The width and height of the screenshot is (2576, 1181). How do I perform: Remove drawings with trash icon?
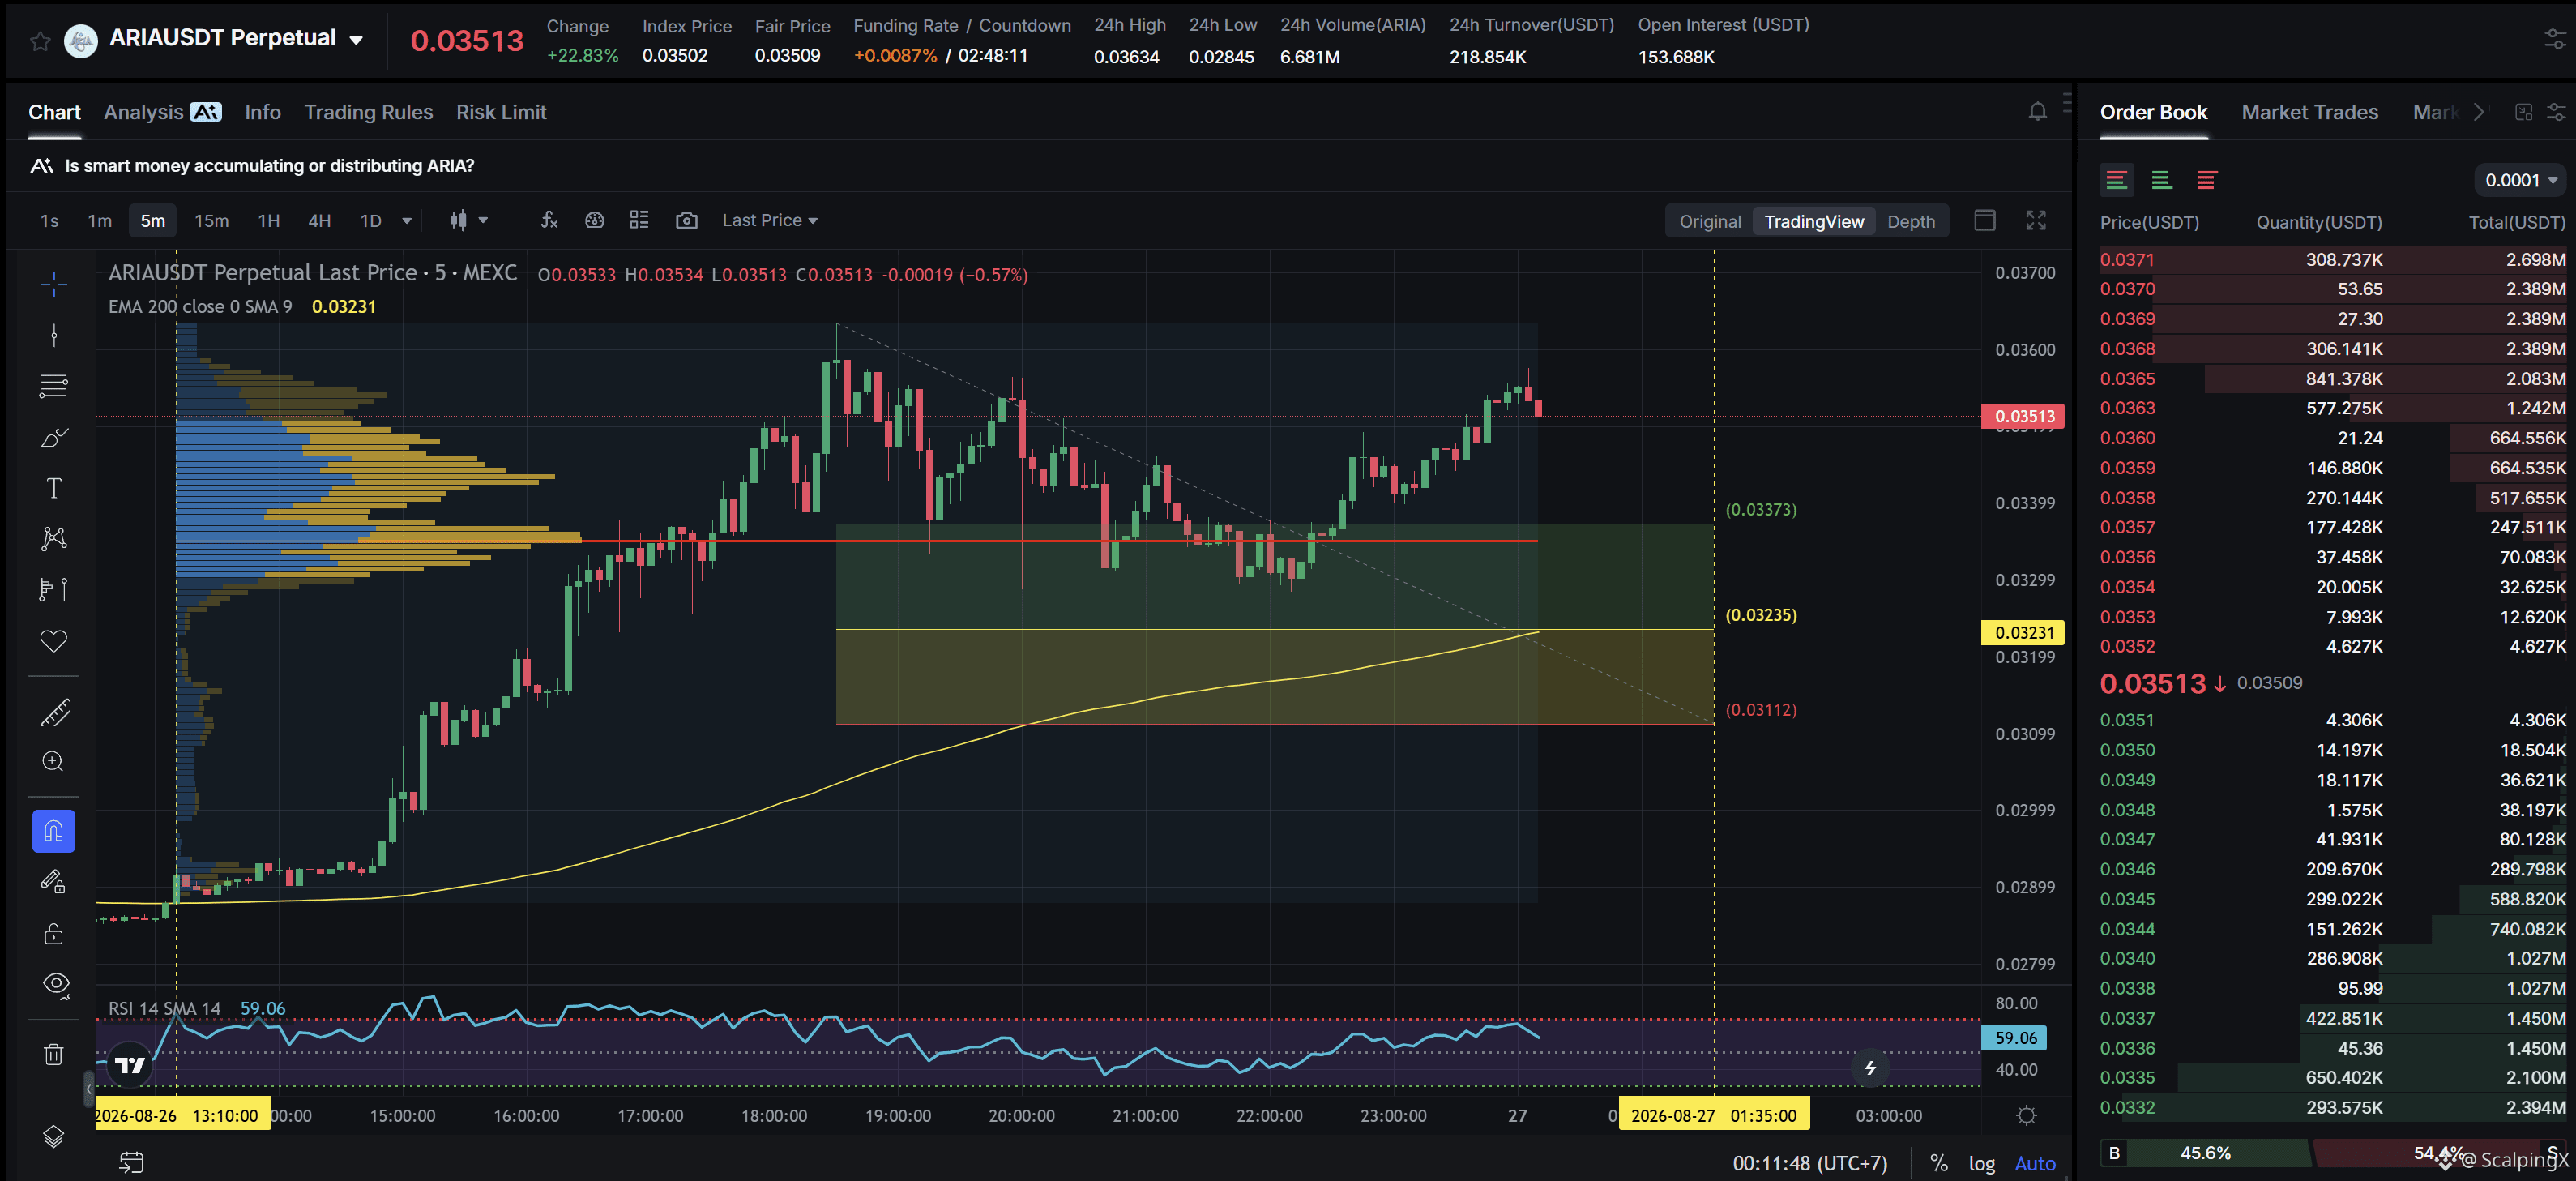coord(54,1055)
